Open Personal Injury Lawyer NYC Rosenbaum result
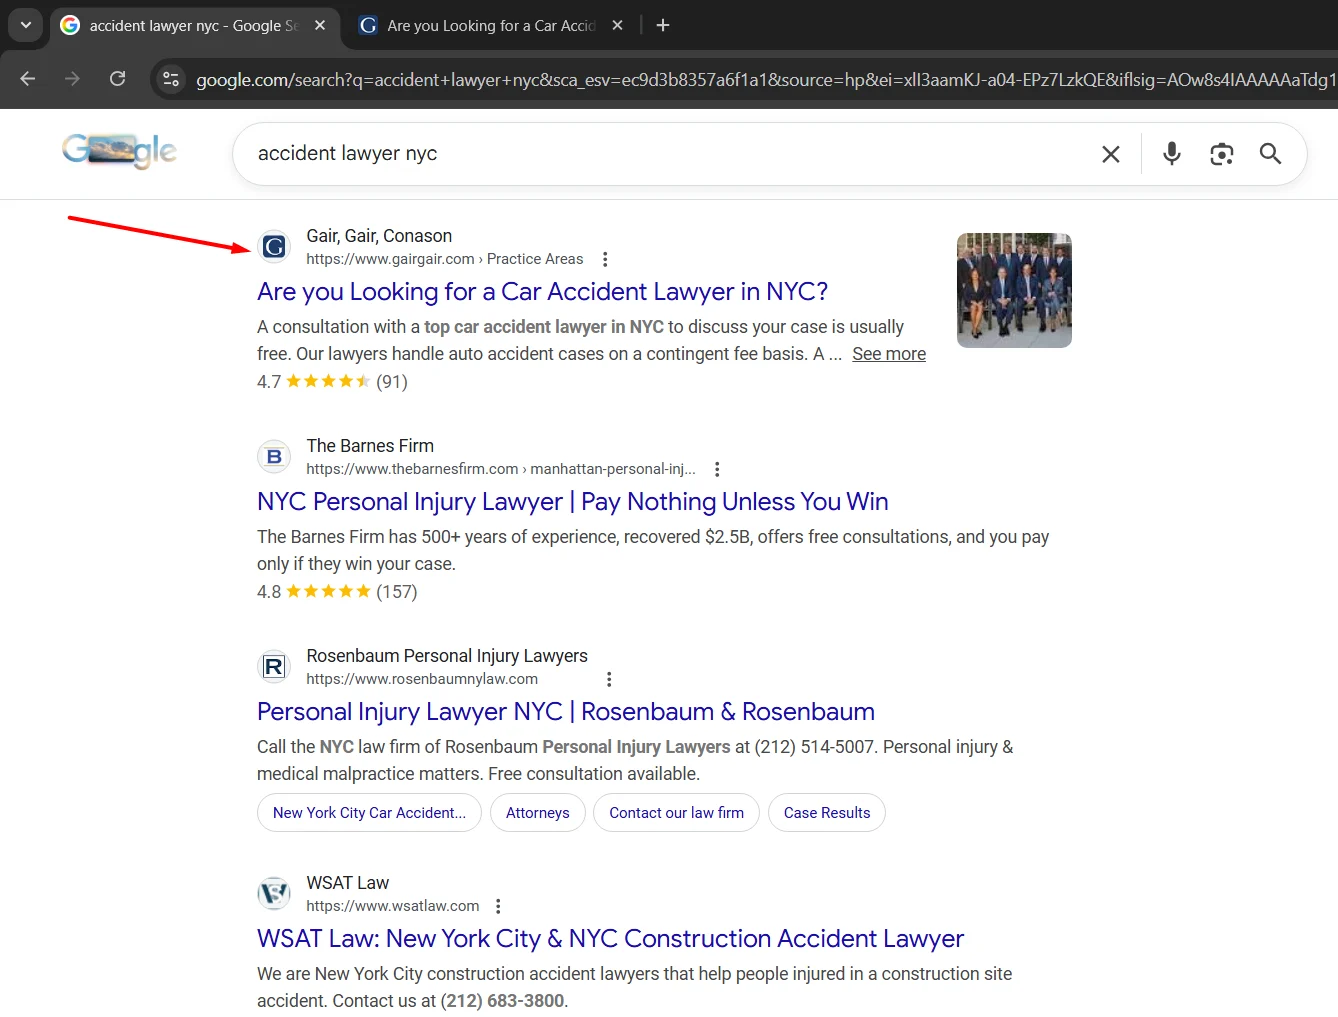The width and height of the screenshot is (1338, 1017). point(566,711)
